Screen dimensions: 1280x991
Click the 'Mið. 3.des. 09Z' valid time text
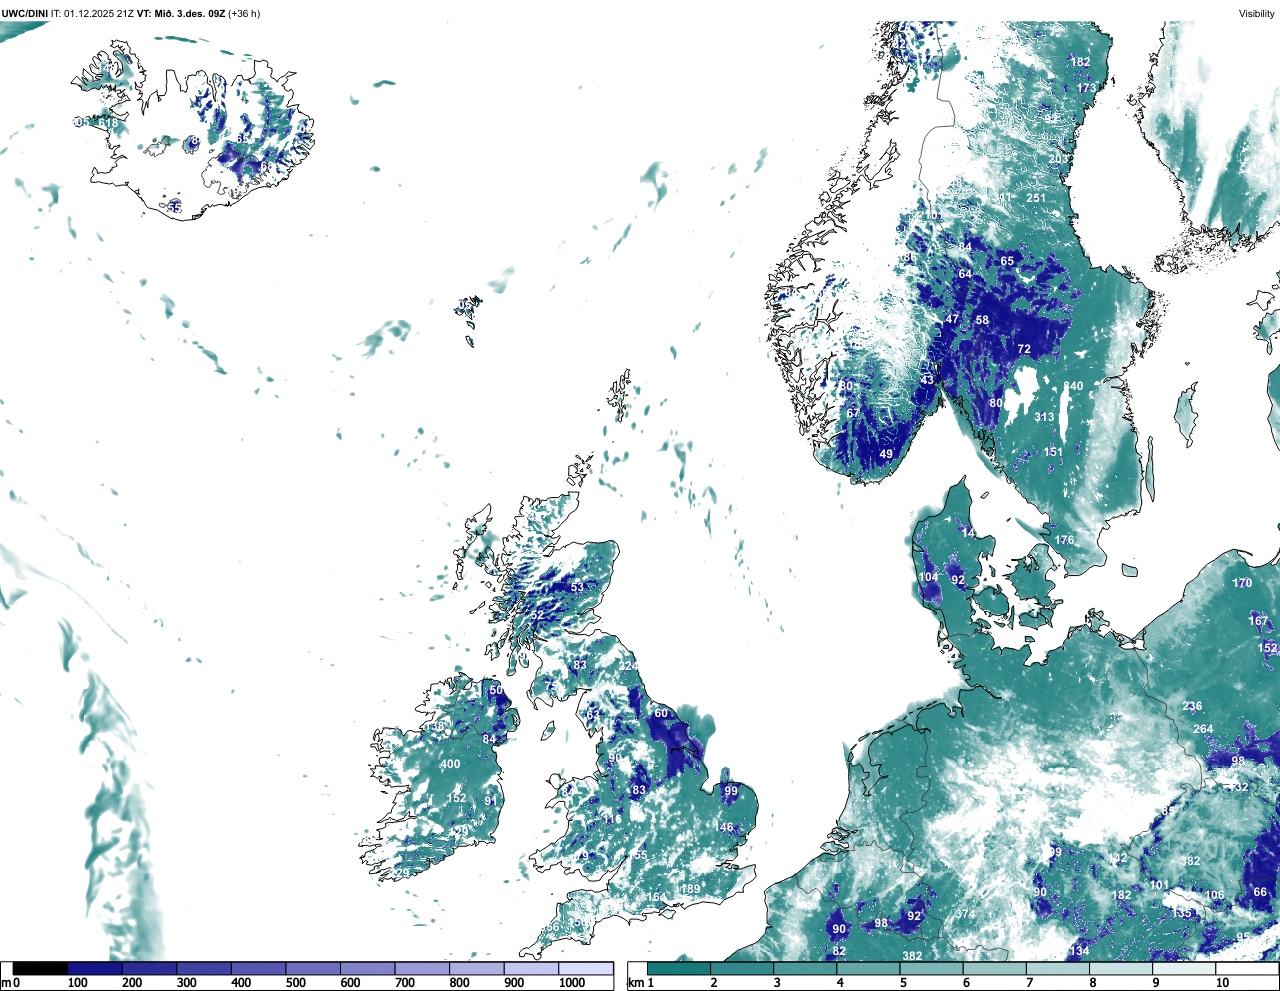(190, 13)
